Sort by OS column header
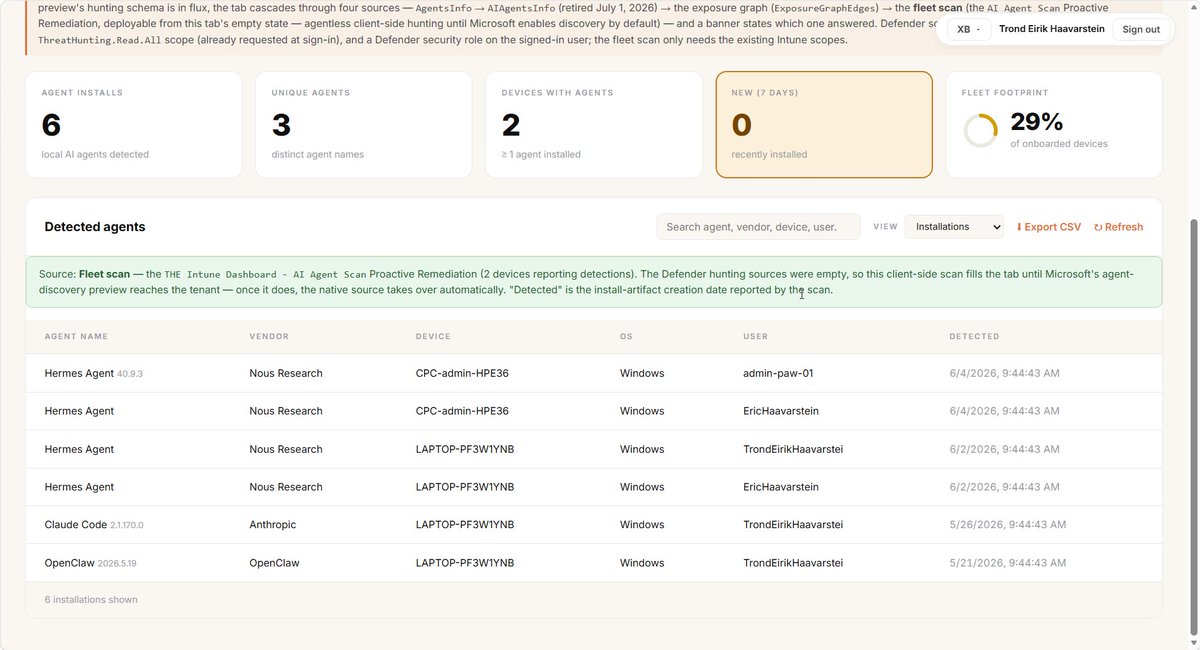Viewport: 1200px width, 650px height. click(626, 336)
